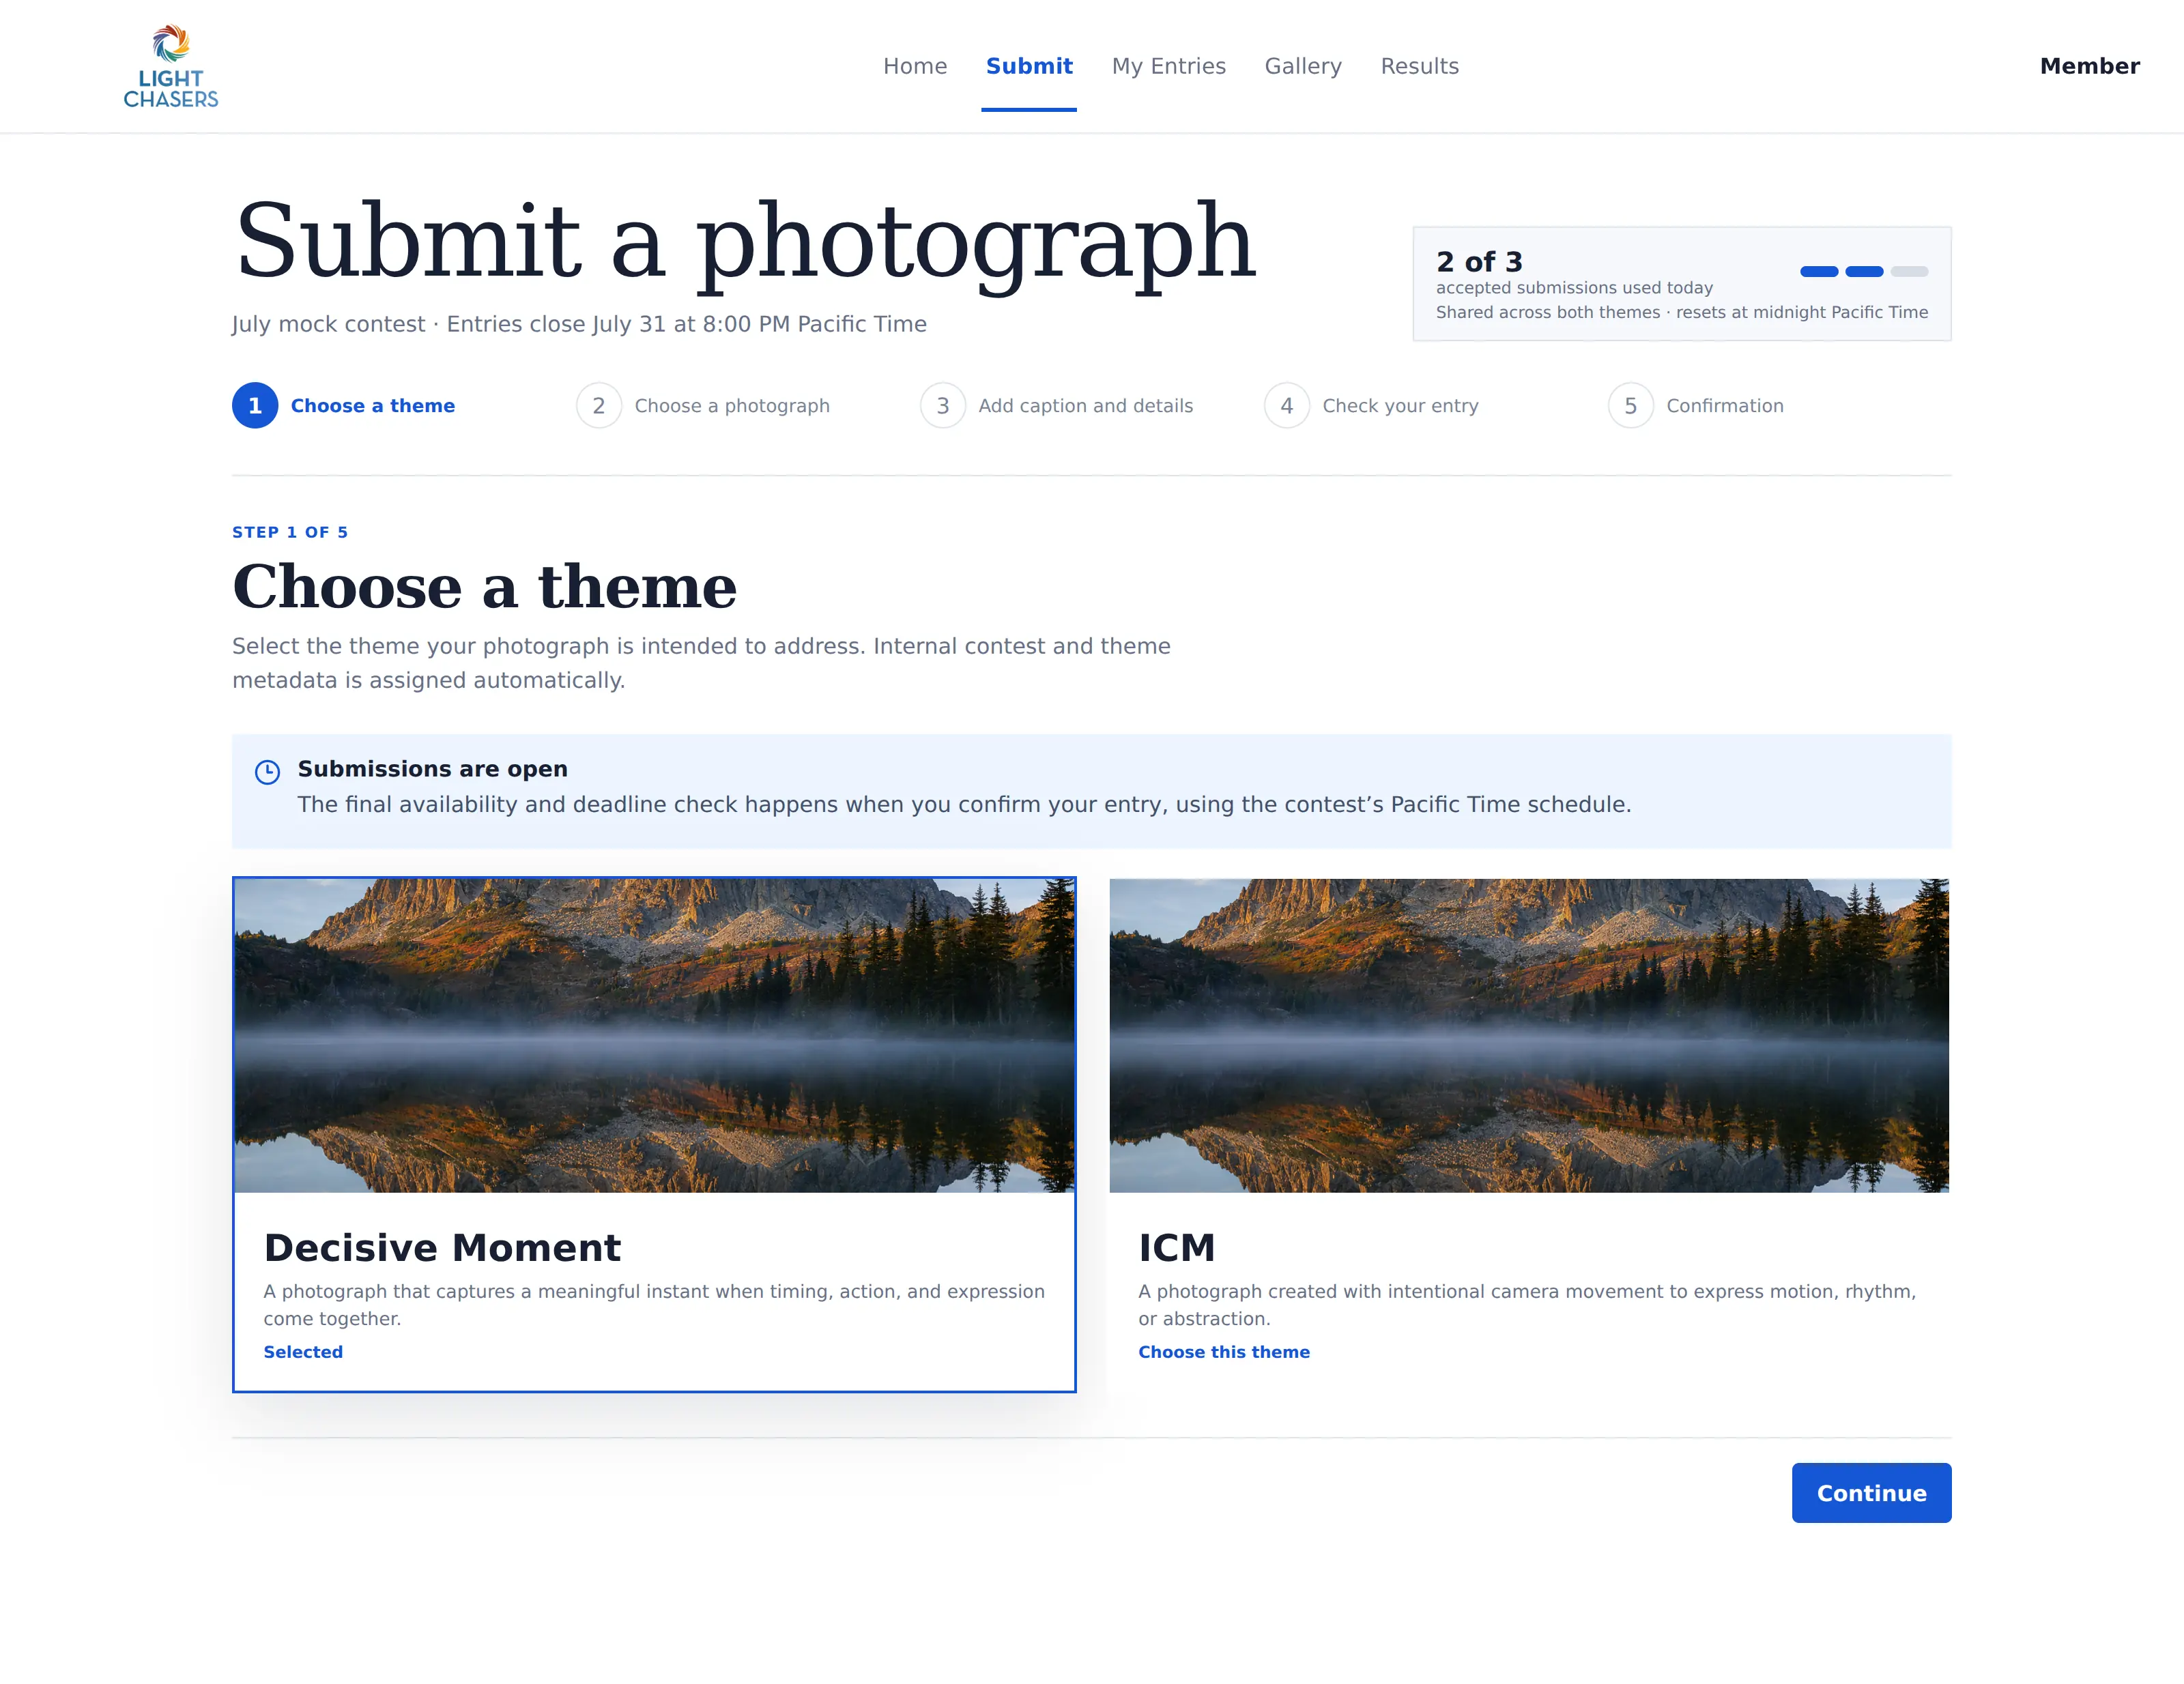Click the resets at midnight Pacific Time note
Viewport: 2184px width, 1684px height.
pyautogui.click(x=1682, y=312)
